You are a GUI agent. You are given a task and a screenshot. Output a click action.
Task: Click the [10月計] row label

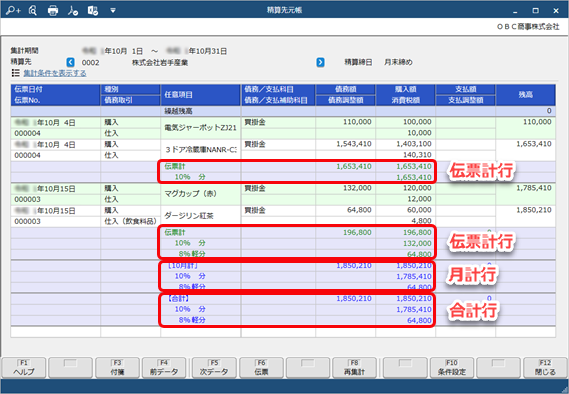182,266
